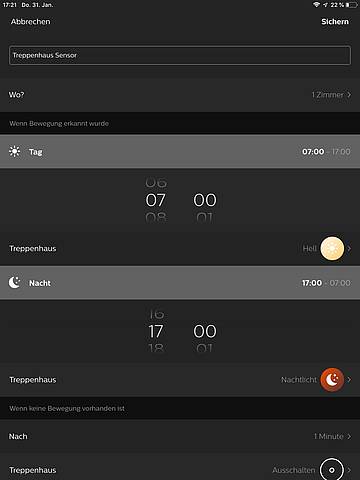Open the Hell scene circle icon

click(332, 248)
